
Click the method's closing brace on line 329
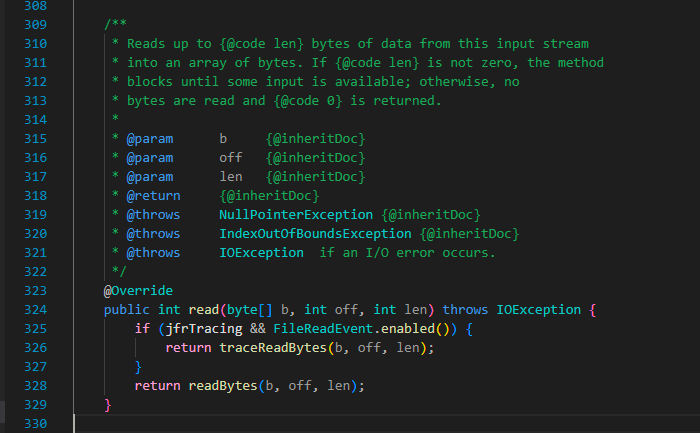point(108,405)
